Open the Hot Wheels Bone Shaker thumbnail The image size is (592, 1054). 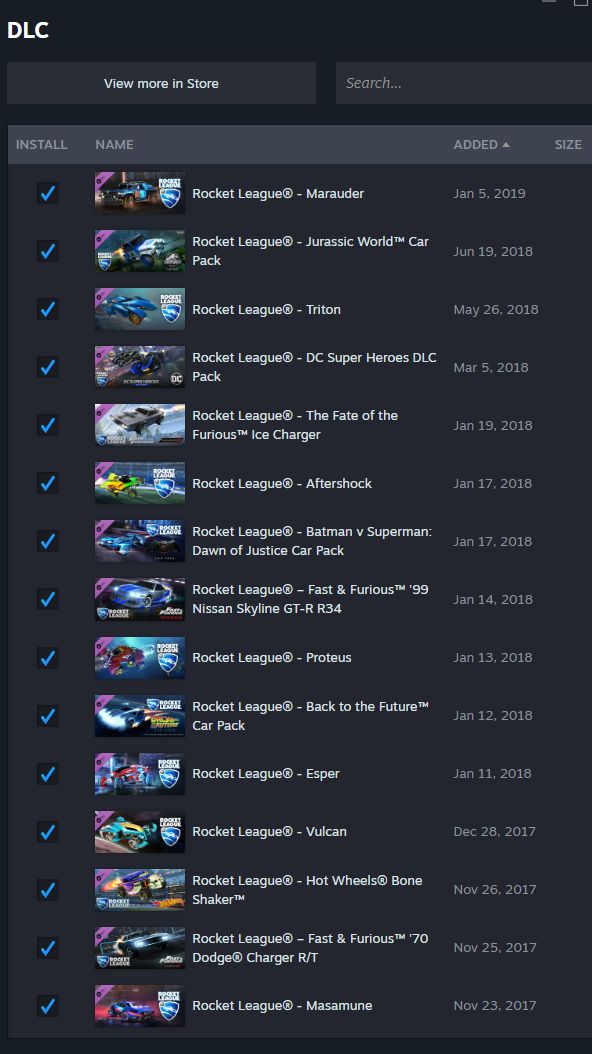140,889
